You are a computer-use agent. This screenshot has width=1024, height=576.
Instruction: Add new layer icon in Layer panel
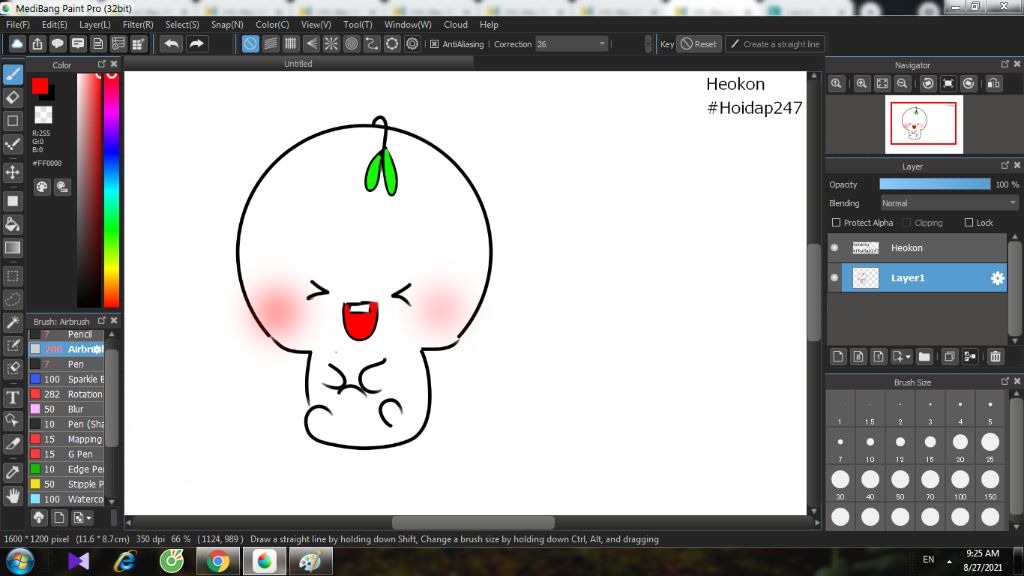[839, 357]
